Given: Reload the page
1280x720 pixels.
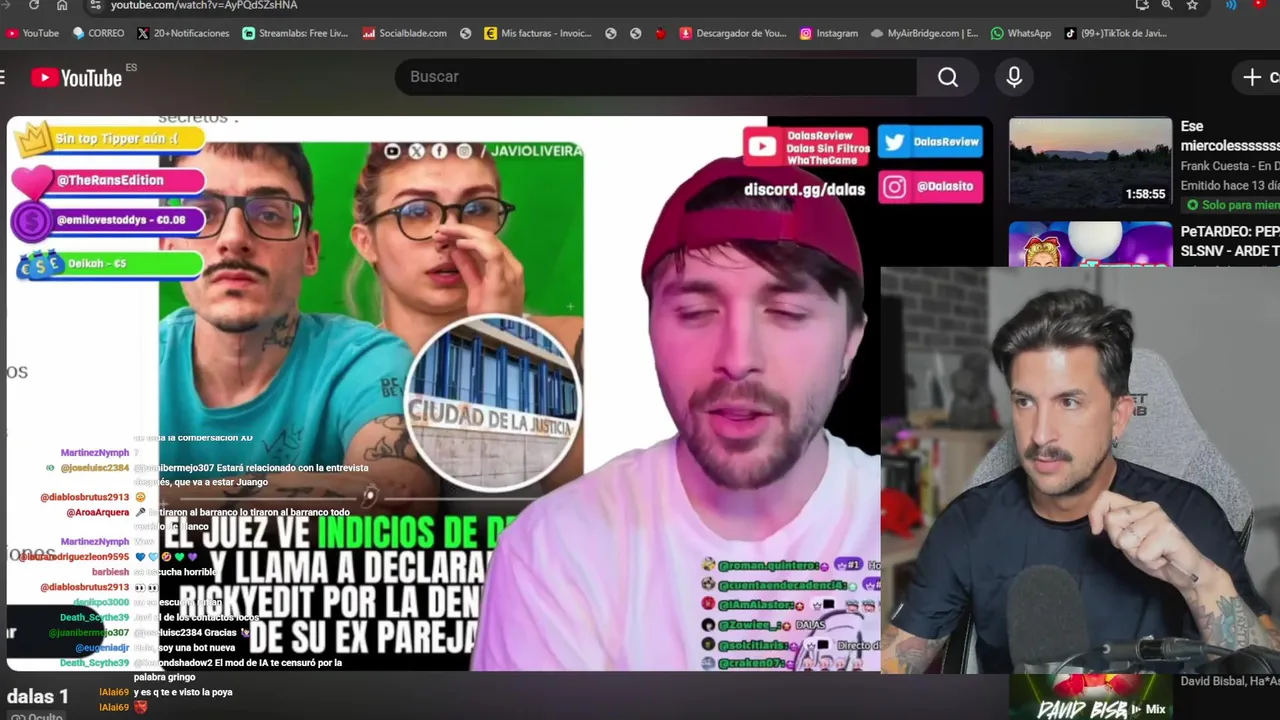Looking at the screenshot, I should point(33,5).
